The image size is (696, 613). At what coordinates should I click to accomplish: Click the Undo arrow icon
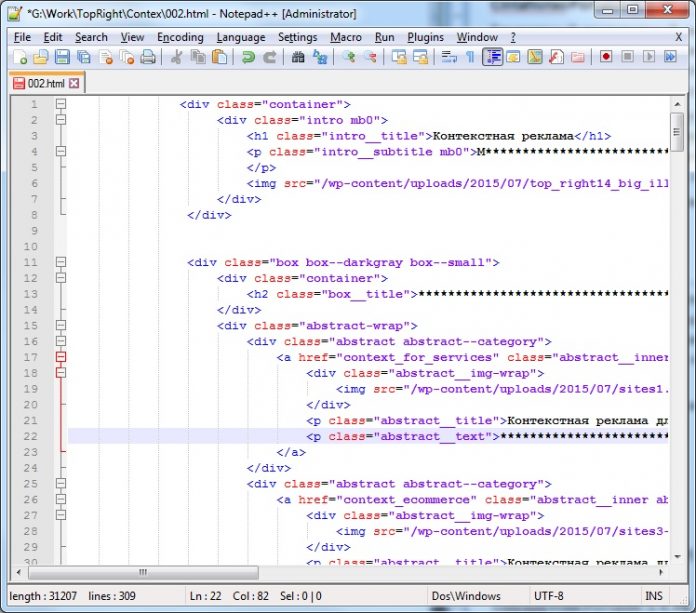coord(248,58)
